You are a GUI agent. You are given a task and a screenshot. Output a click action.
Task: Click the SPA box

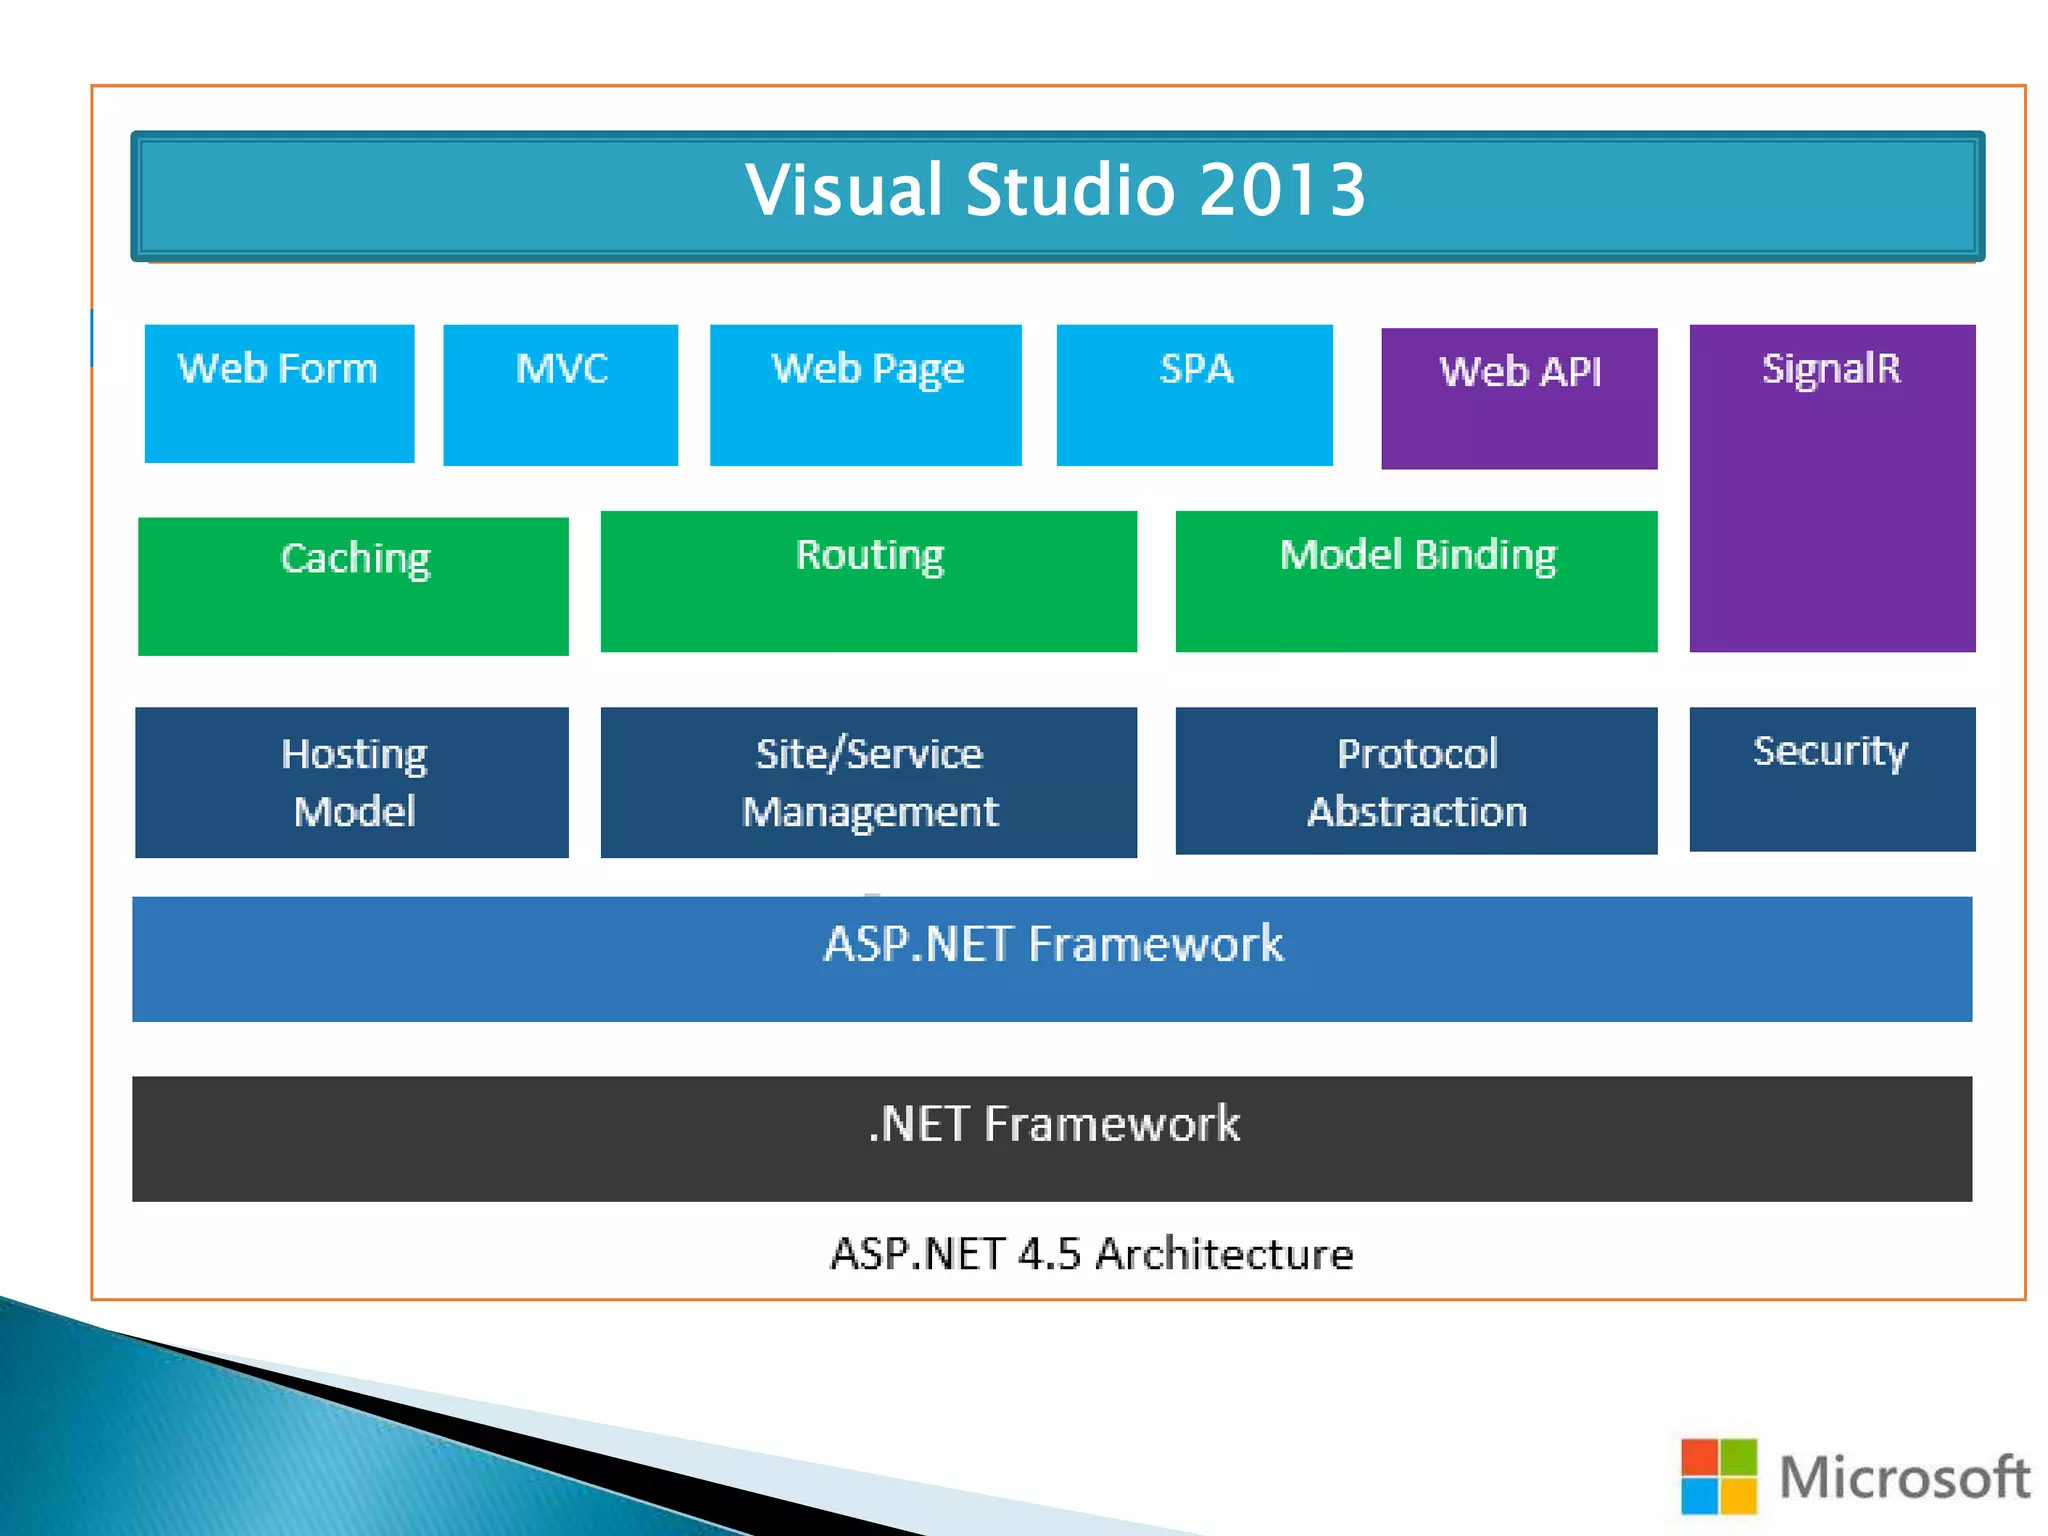click(1194, 394)
